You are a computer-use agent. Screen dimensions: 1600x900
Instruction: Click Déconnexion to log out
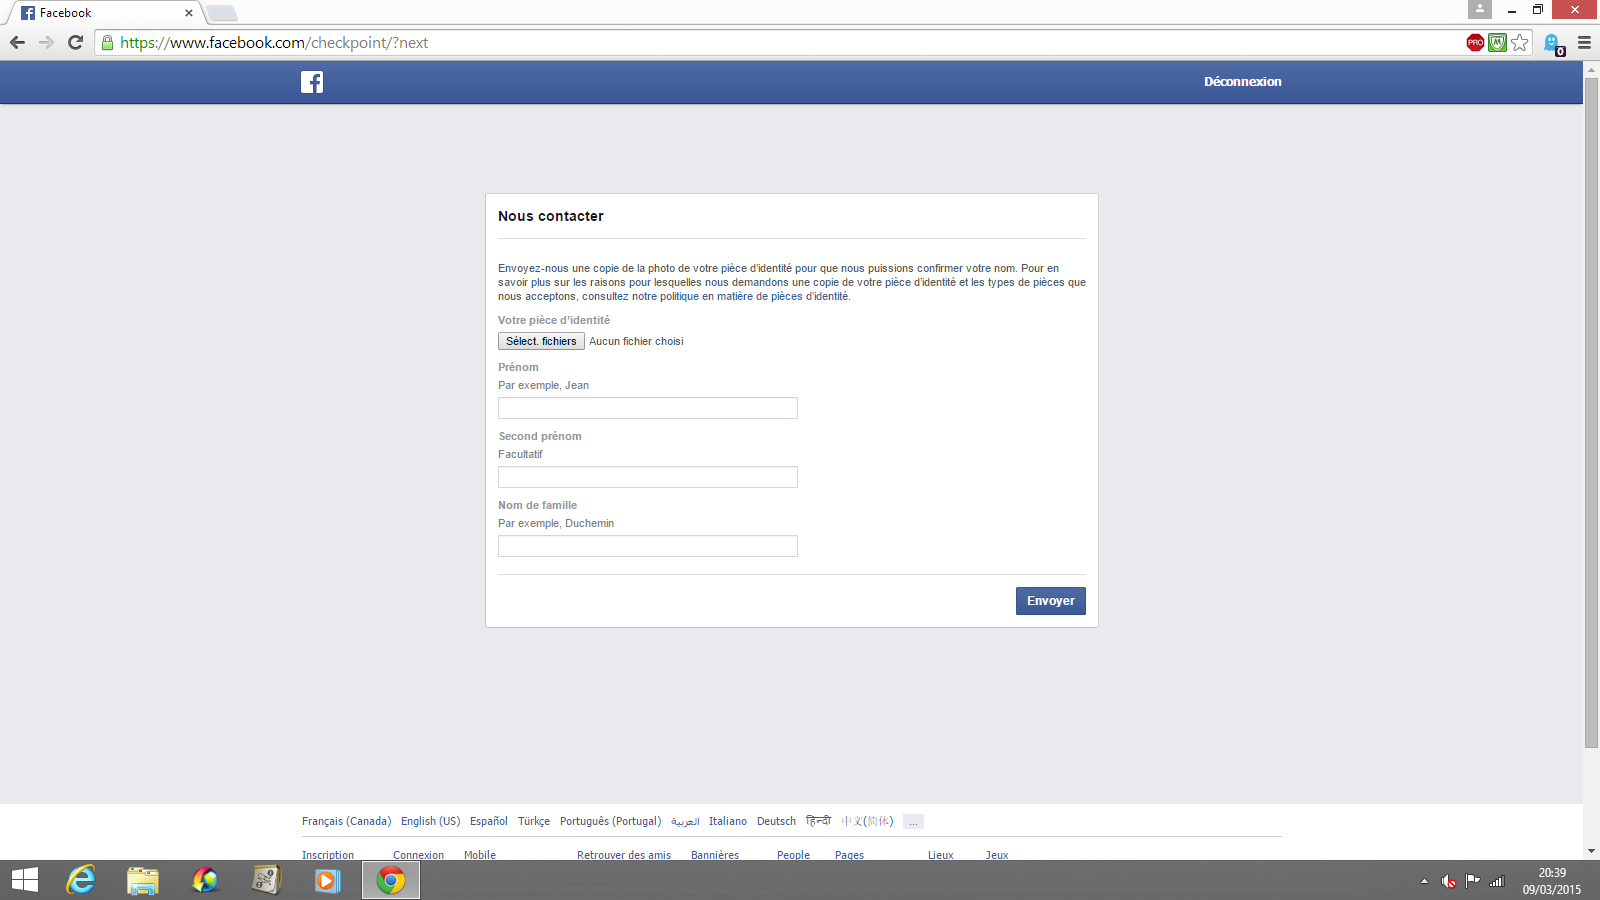pos(1242,82)
